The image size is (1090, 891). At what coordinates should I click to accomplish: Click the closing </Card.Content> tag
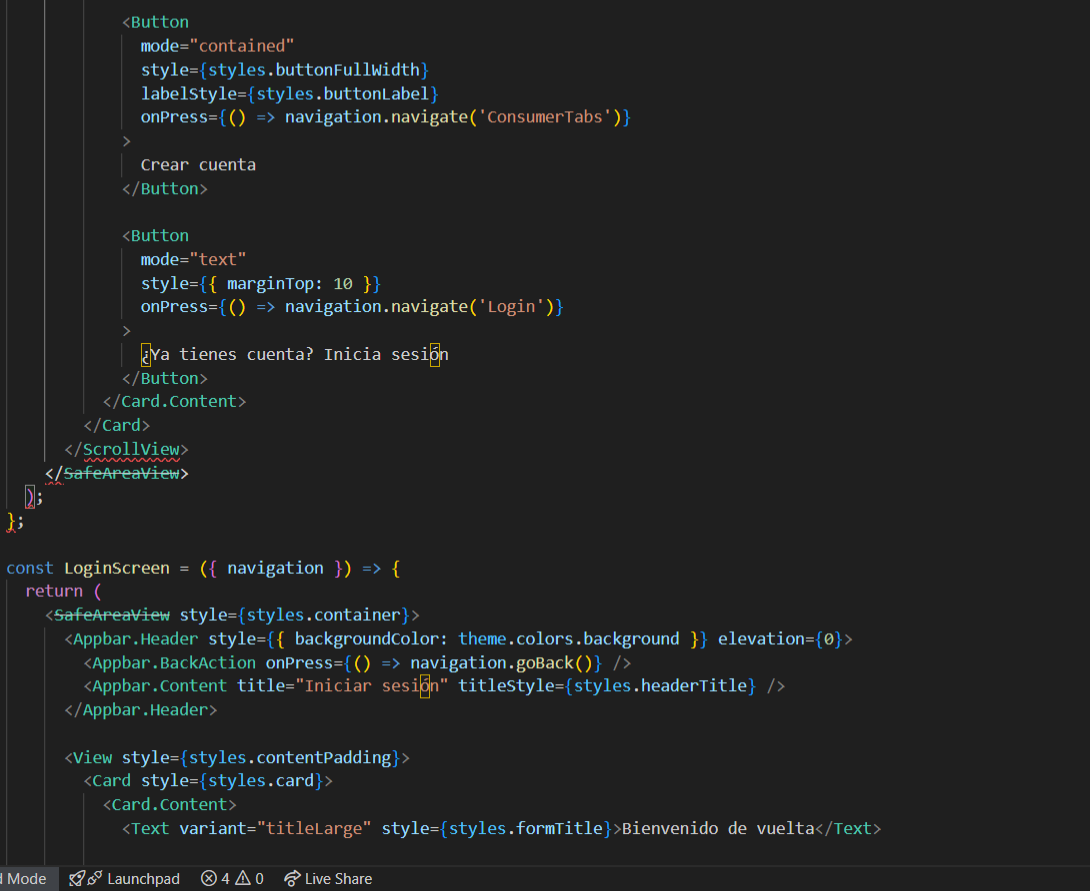174,401
